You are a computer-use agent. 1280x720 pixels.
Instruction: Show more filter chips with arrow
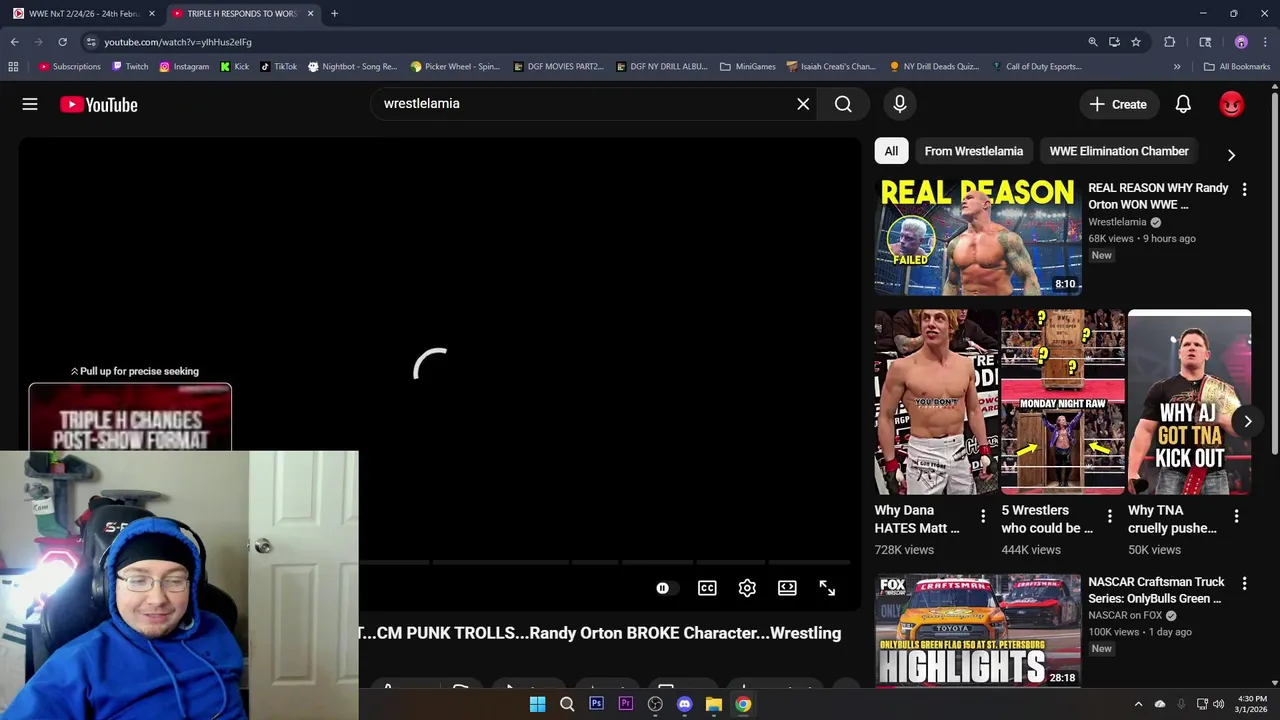(x=1231, y=155)
